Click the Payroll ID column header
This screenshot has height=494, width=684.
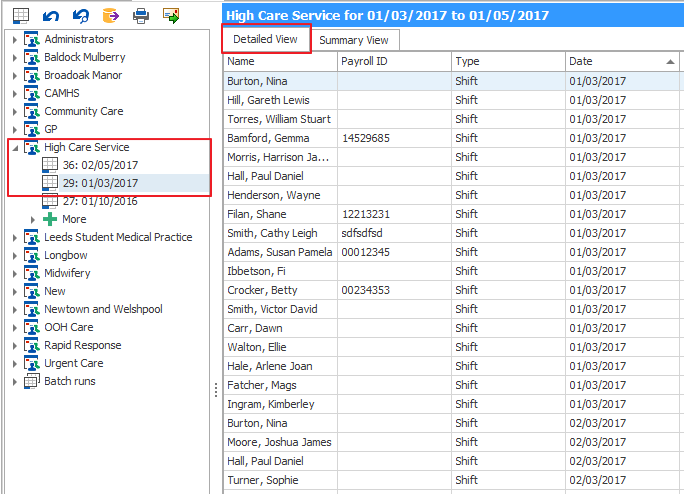(x=393, y=62)
